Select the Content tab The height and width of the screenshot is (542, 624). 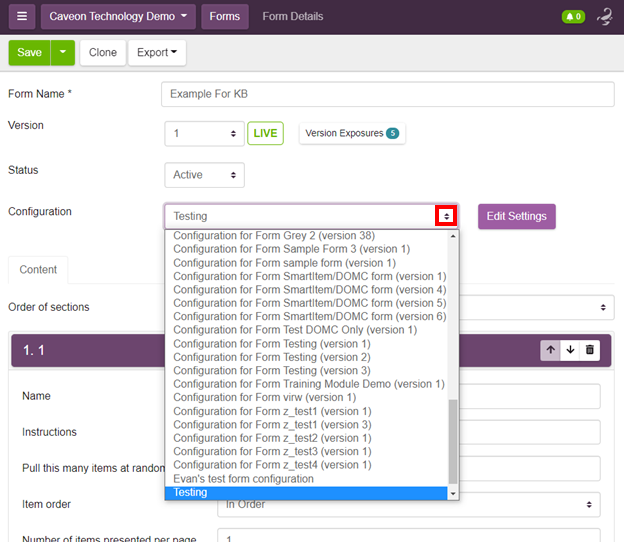(x=38, y=269)
